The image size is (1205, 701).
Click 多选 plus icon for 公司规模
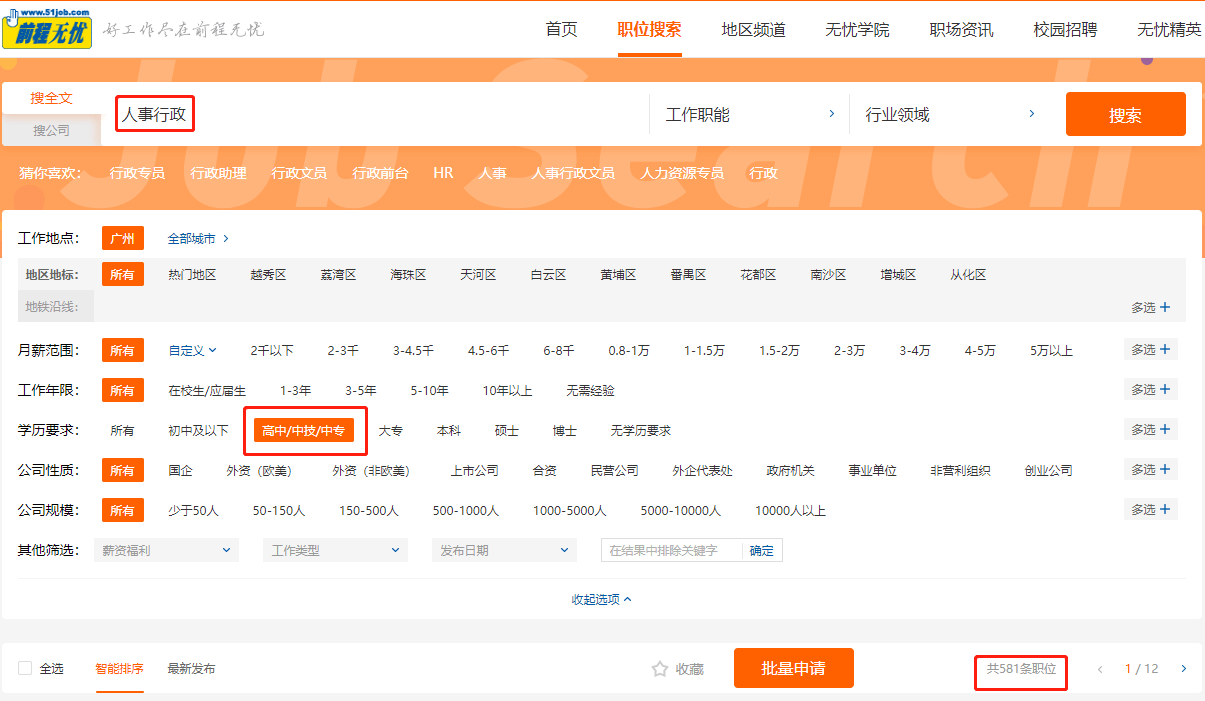pyautogui.click(x=1165, y=510)
